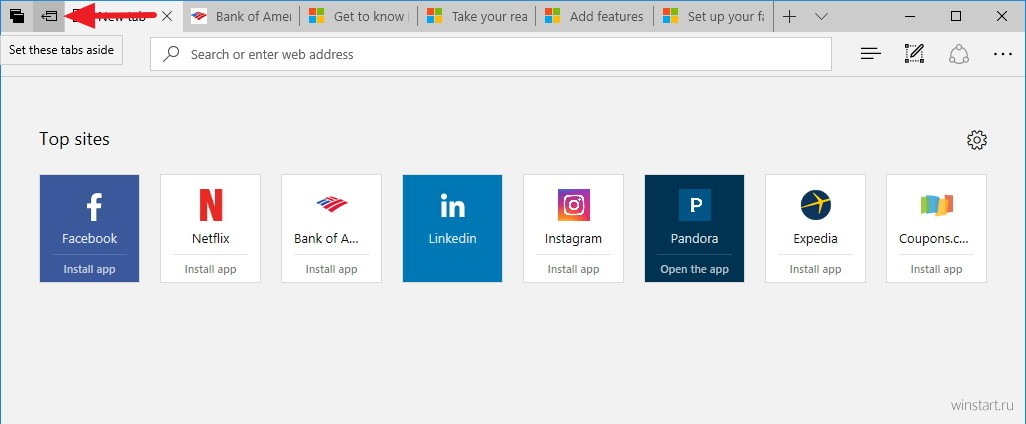
Task: Switch to the Bank of America tab
Action: [x=241, y=16]
